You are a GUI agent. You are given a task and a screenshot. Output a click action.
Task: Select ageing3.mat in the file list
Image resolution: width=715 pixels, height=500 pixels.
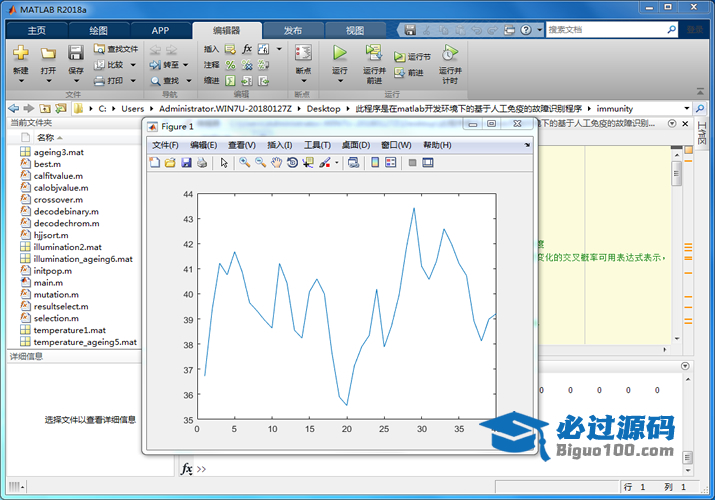[59, 152]
